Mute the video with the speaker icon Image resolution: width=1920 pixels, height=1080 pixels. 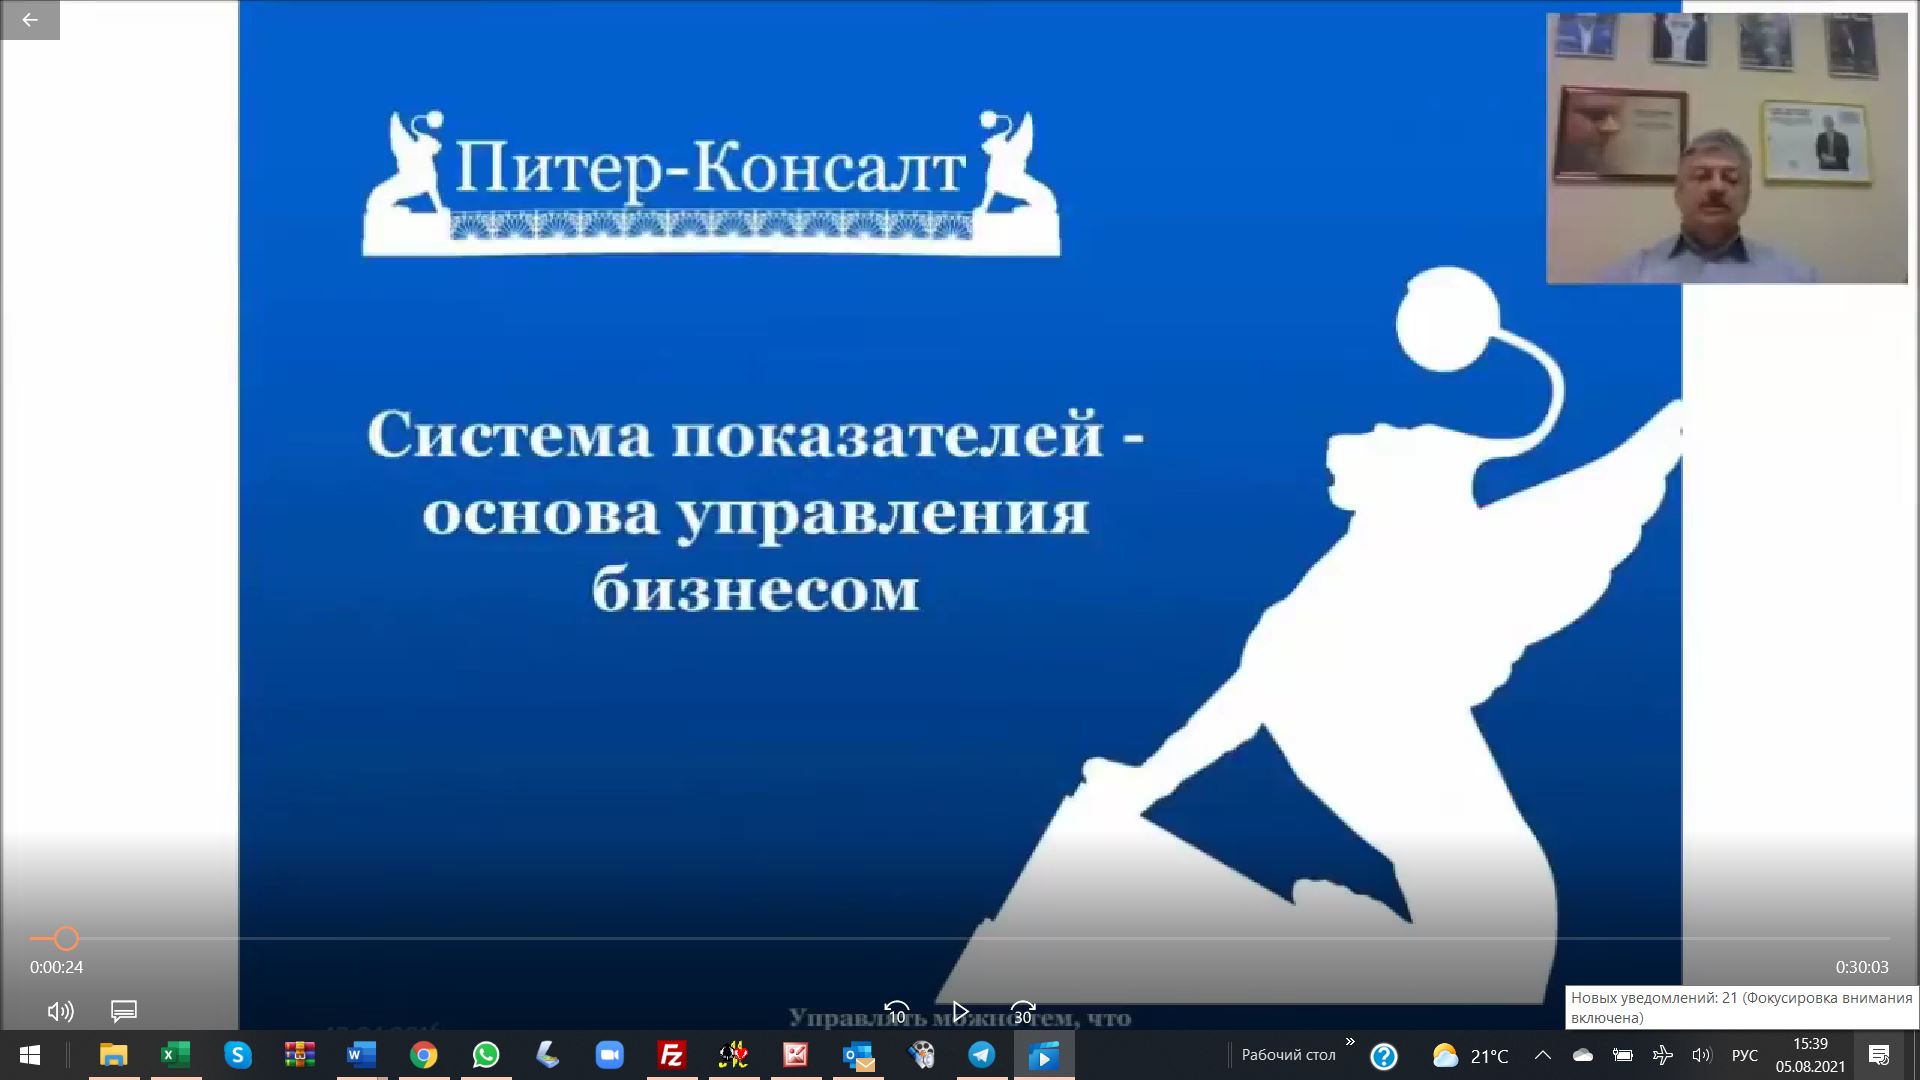point(60,1011)
